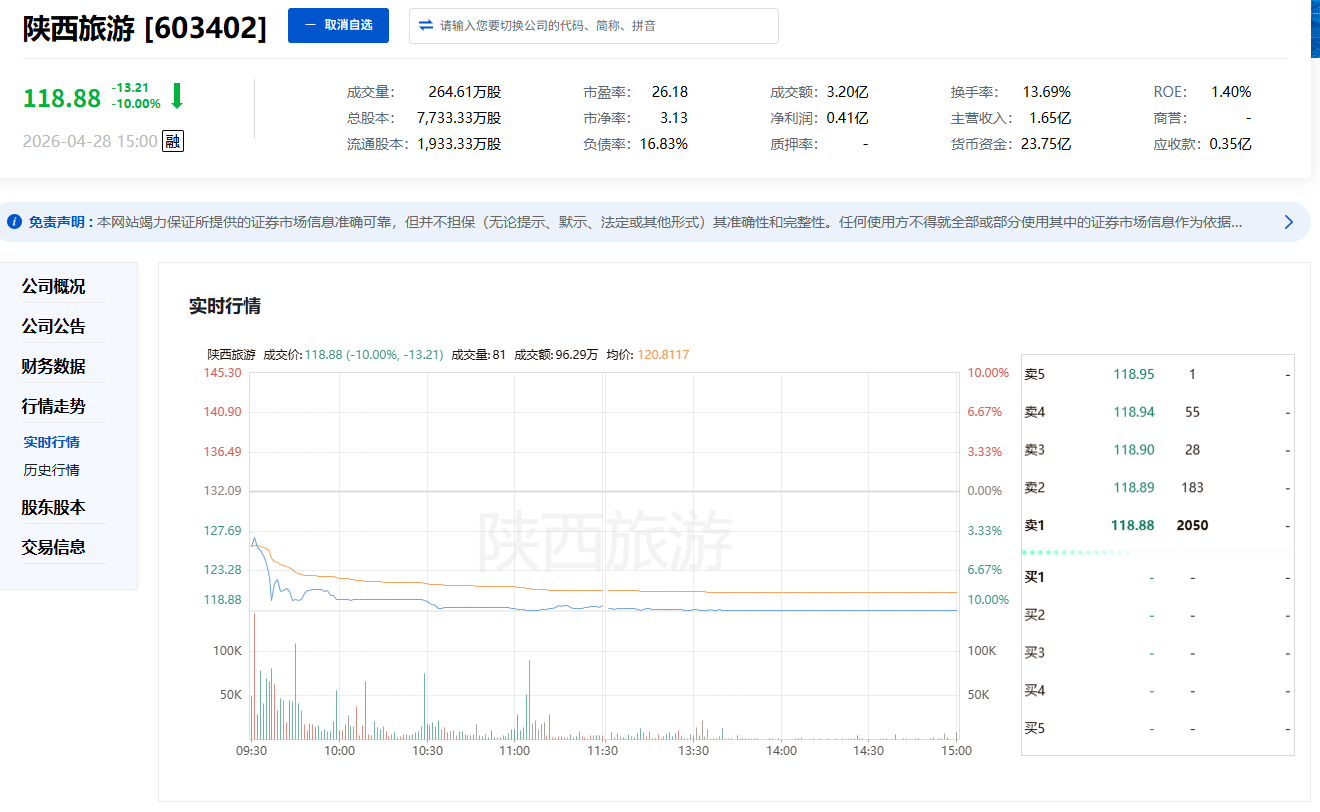Screen dimensions: 1320x812
Task: Click the 净利润 value 0.41亿
Action: 847,118
